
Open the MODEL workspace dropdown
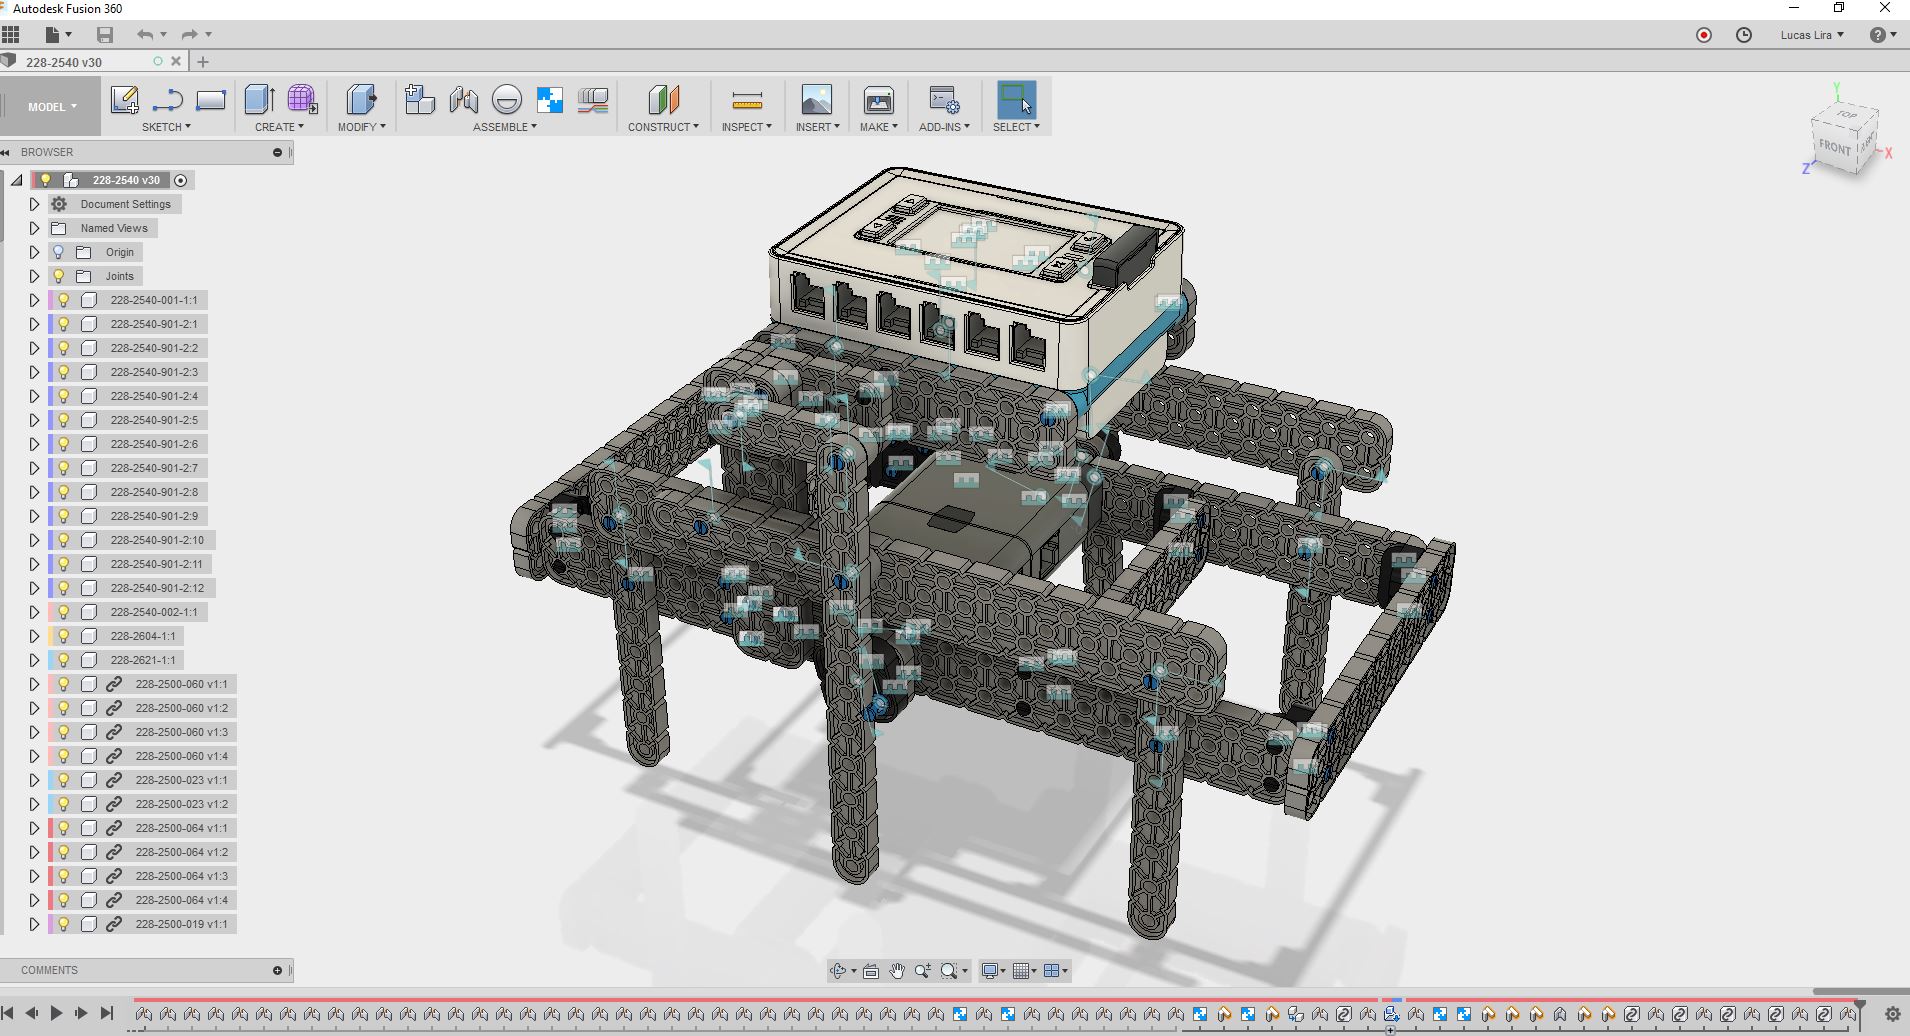[x=49, y=105]
